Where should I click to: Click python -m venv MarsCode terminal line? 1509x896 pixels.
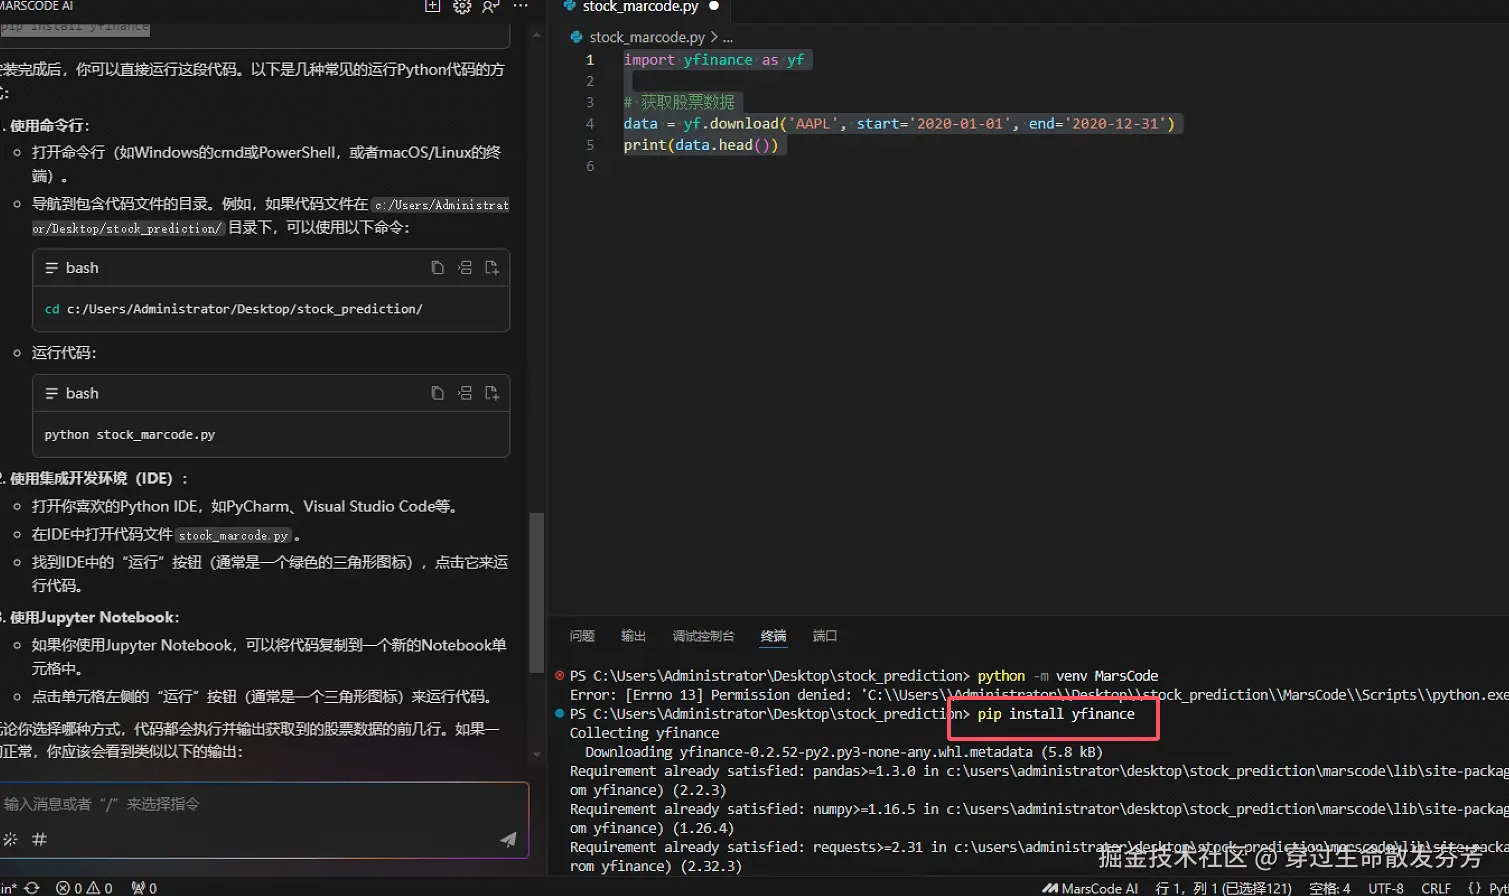pyautogui.click(x=1068, y=676)
